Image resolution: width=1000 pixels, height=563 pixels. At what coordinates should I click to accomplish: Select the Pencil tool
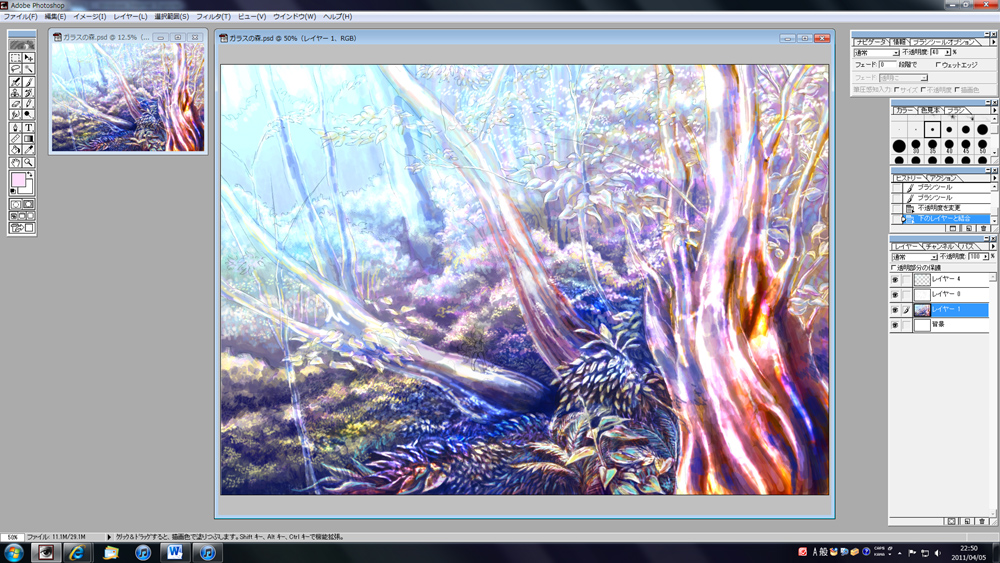(29, 103)
